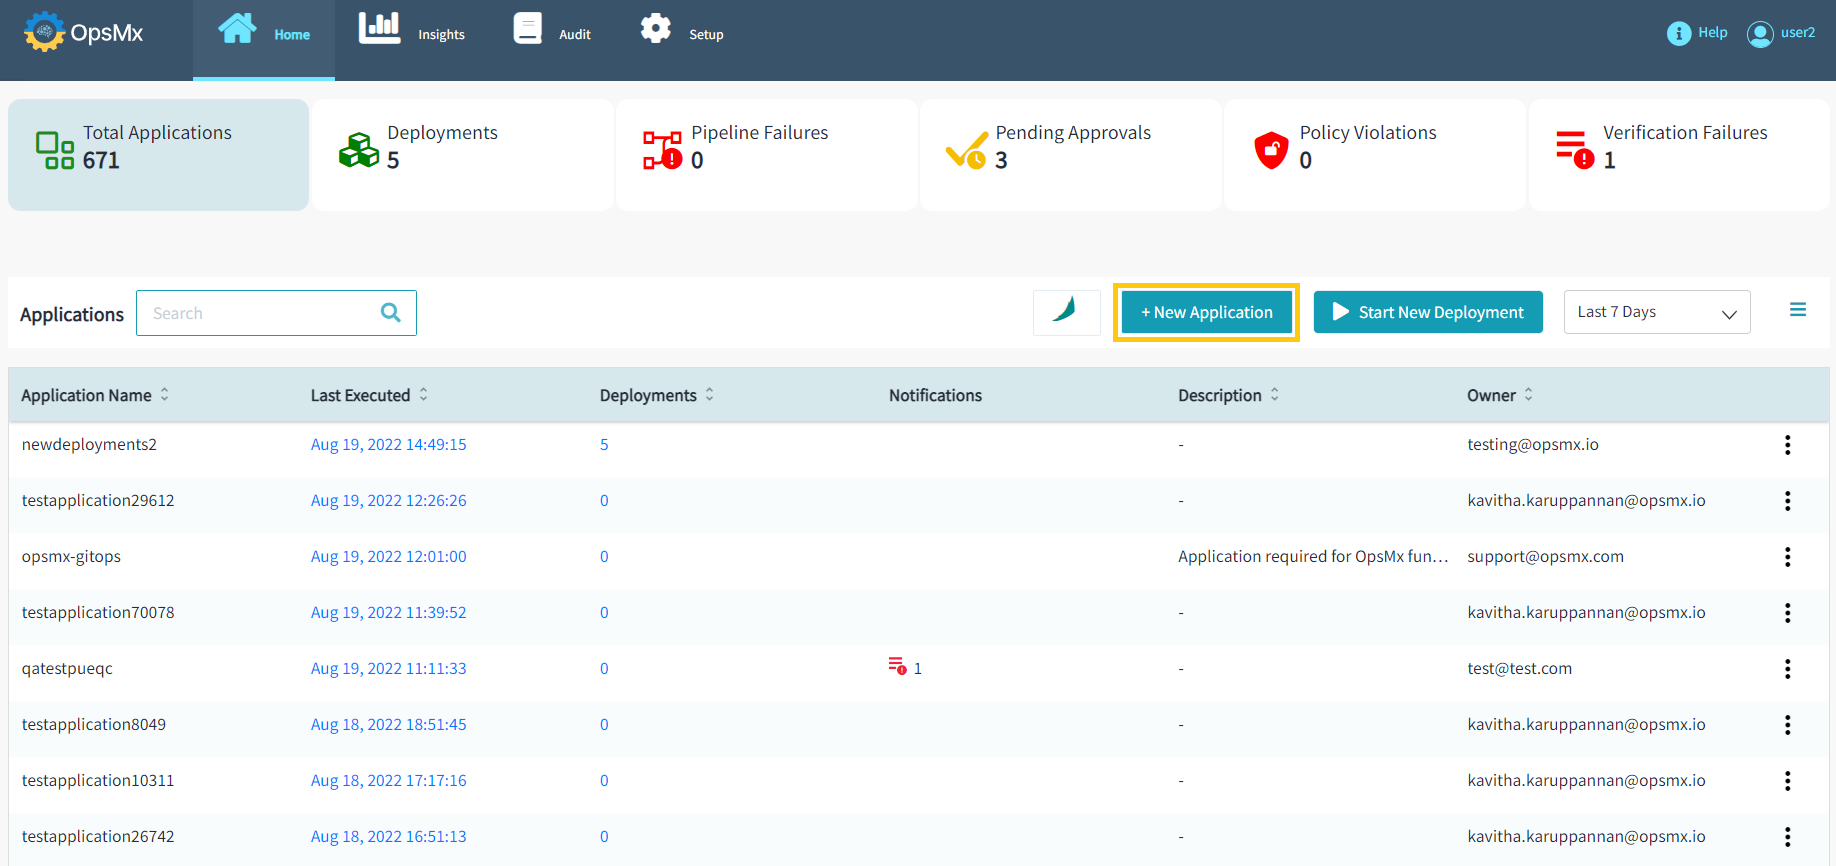The image size is (1836, 866).
Task: Open the hamburger list menu icon
Action: pos(1797,310)
